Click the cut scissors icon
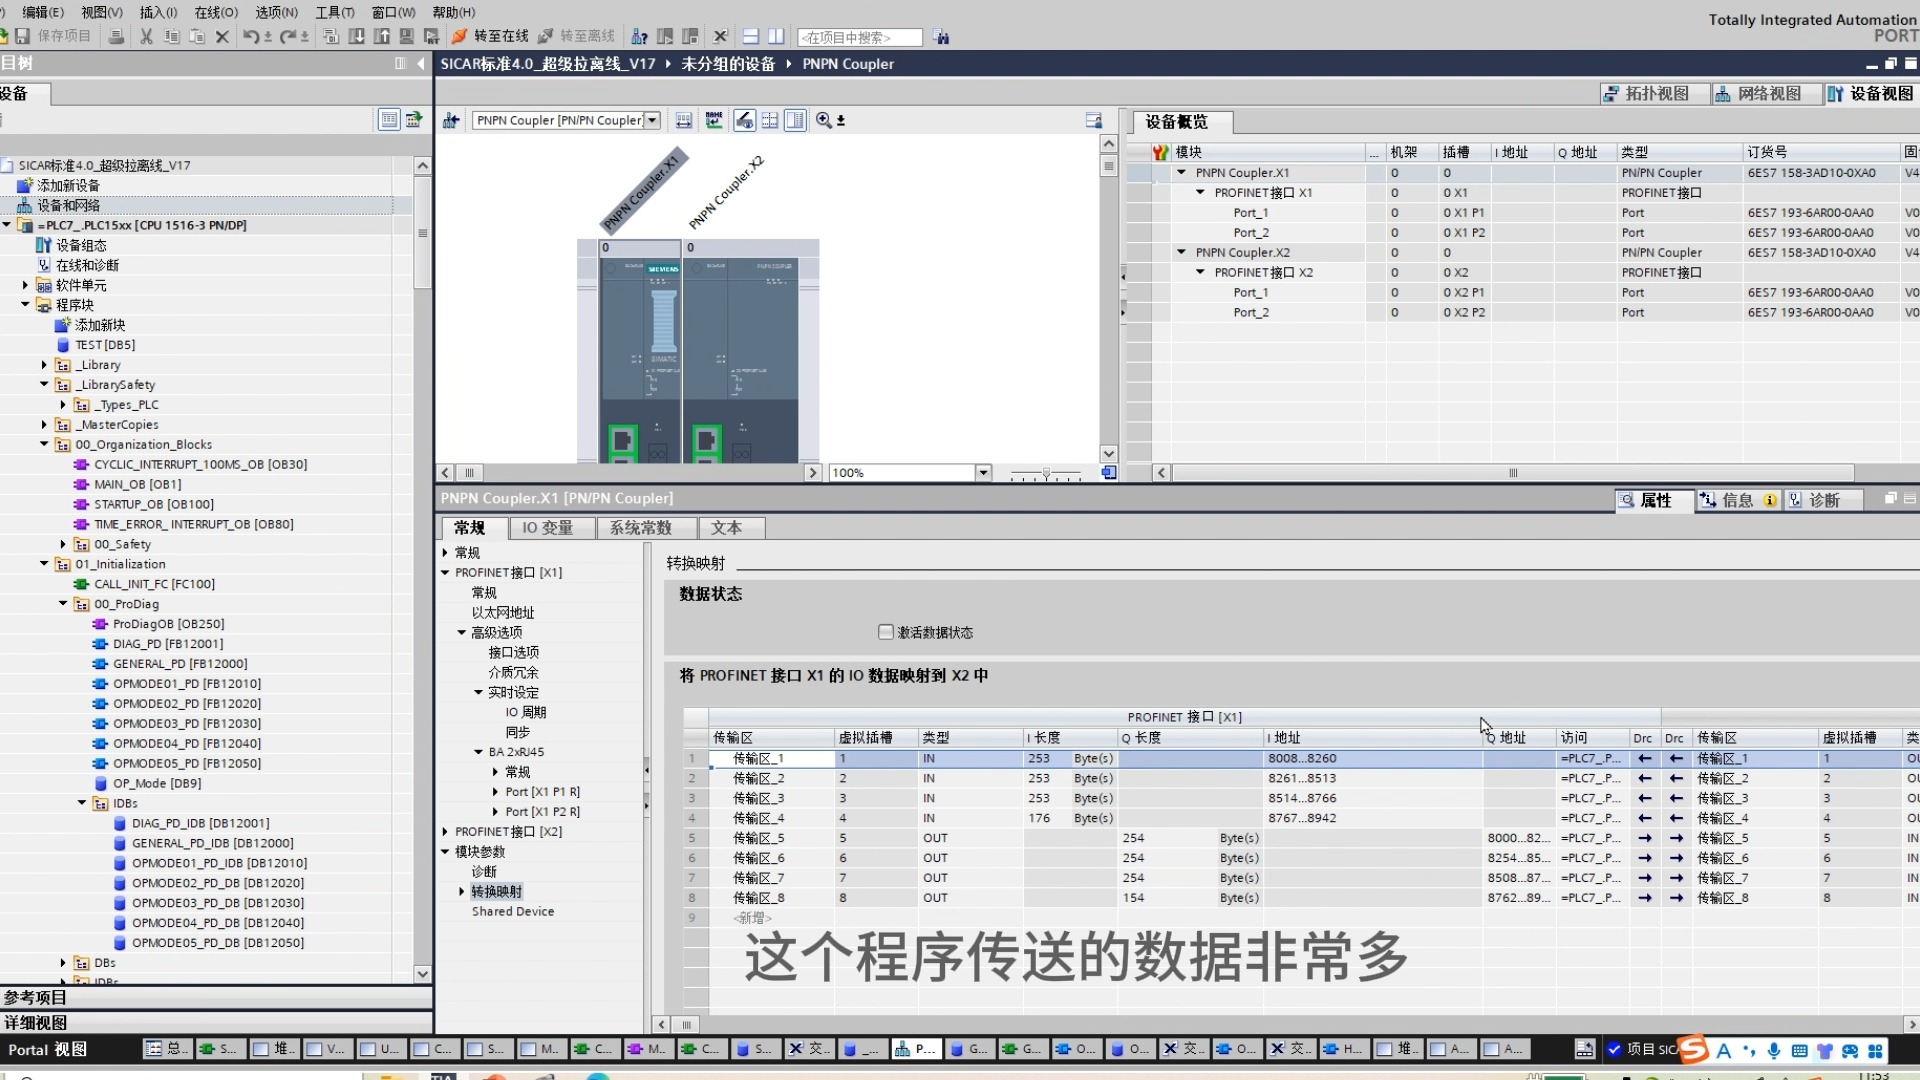The image size is (1920, 1080). [x=146, y=37]
